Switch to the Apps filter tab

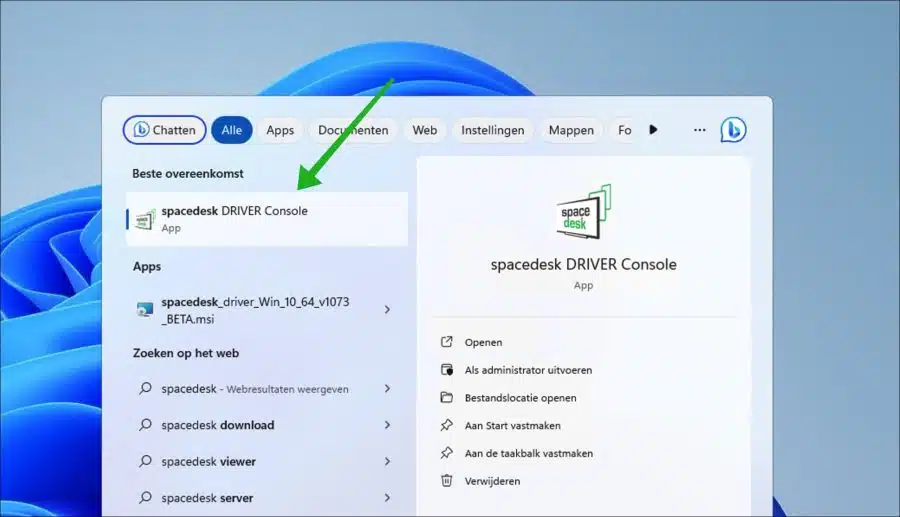[x=280, y=130]
